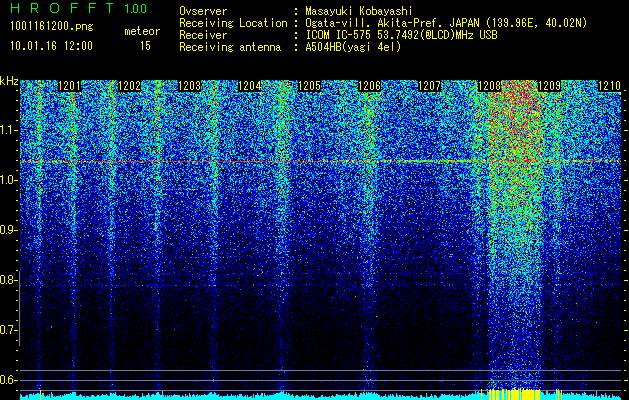Image resolution: width=629 pixels, height=400 pixels.
Task: Select the 1209 time marker
Action: [x=549, y=86]
